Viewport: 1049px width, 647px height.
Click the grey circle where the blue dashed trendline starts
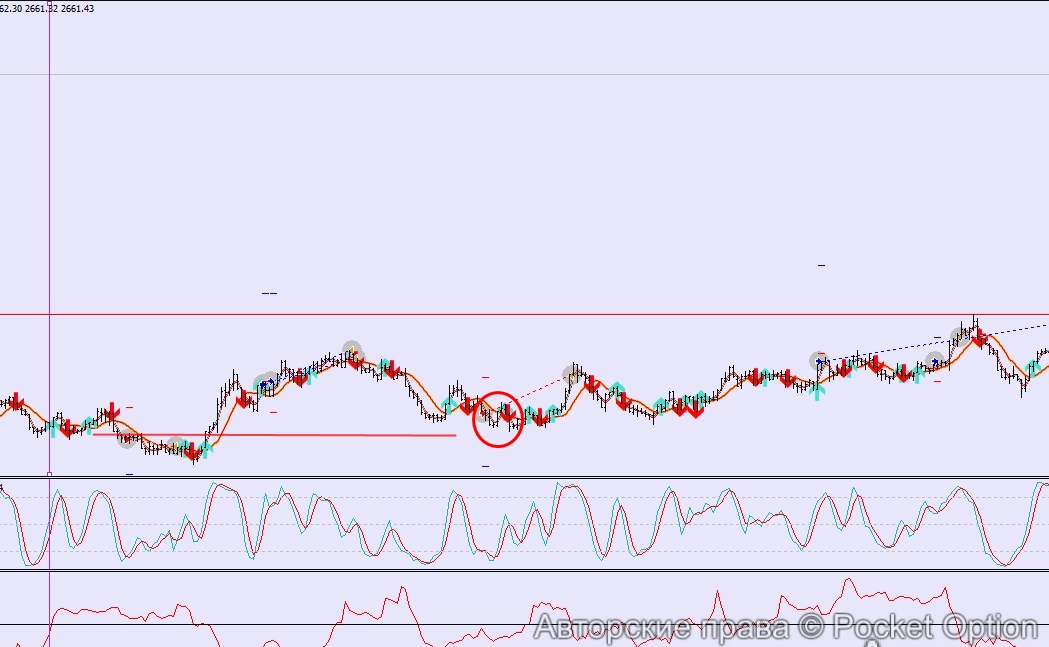click(x=819, y=361)
